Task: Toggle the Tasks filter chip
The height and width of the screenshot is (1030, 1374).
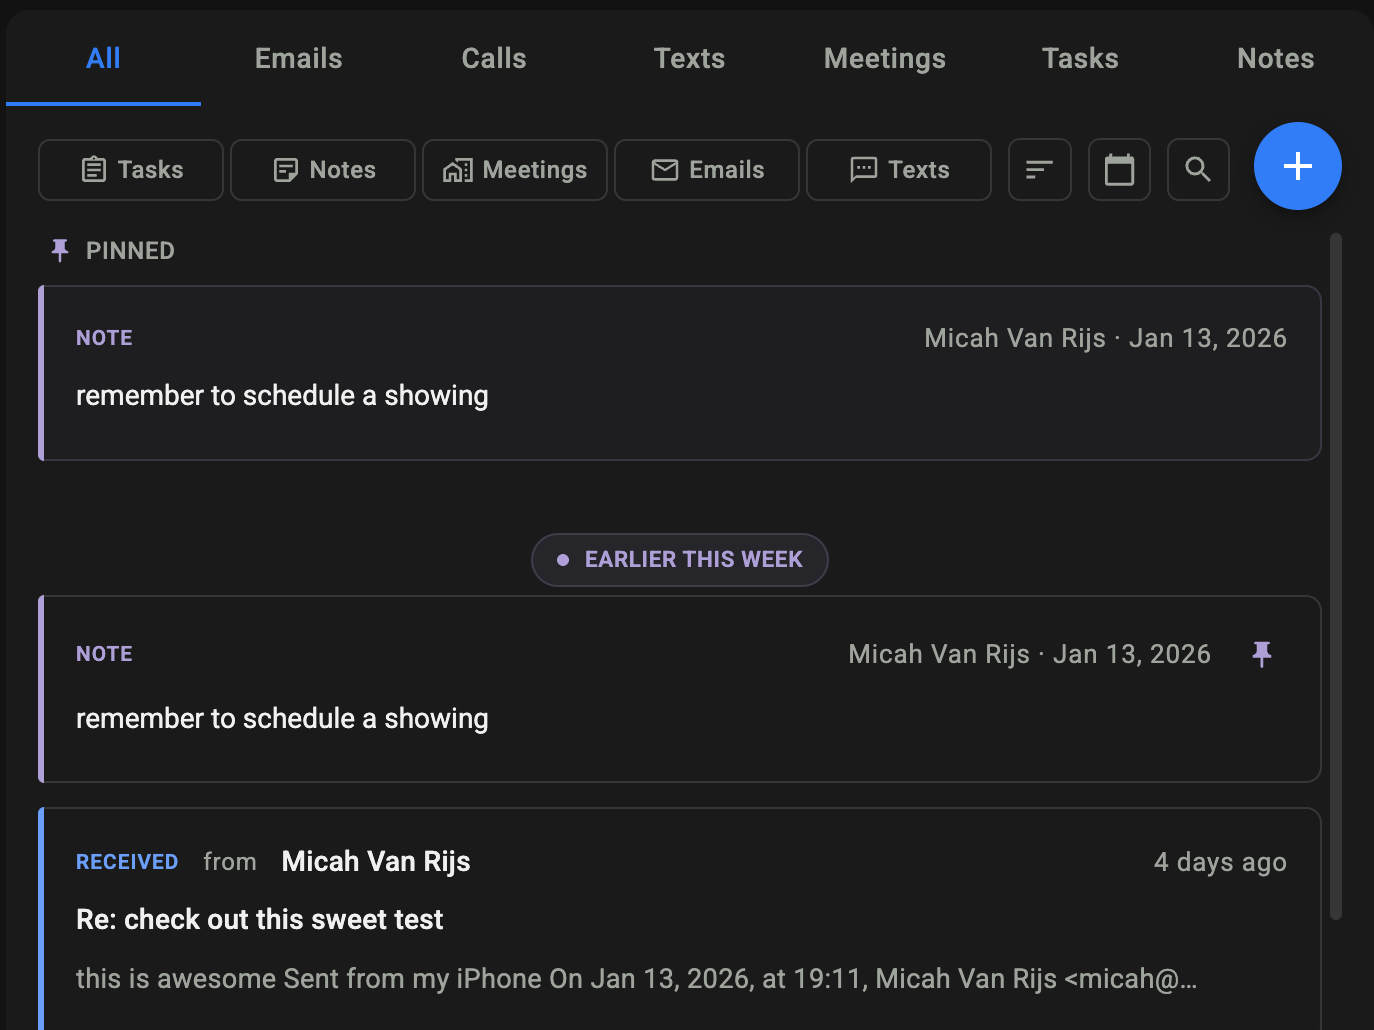Action: [x=131, y=170]
